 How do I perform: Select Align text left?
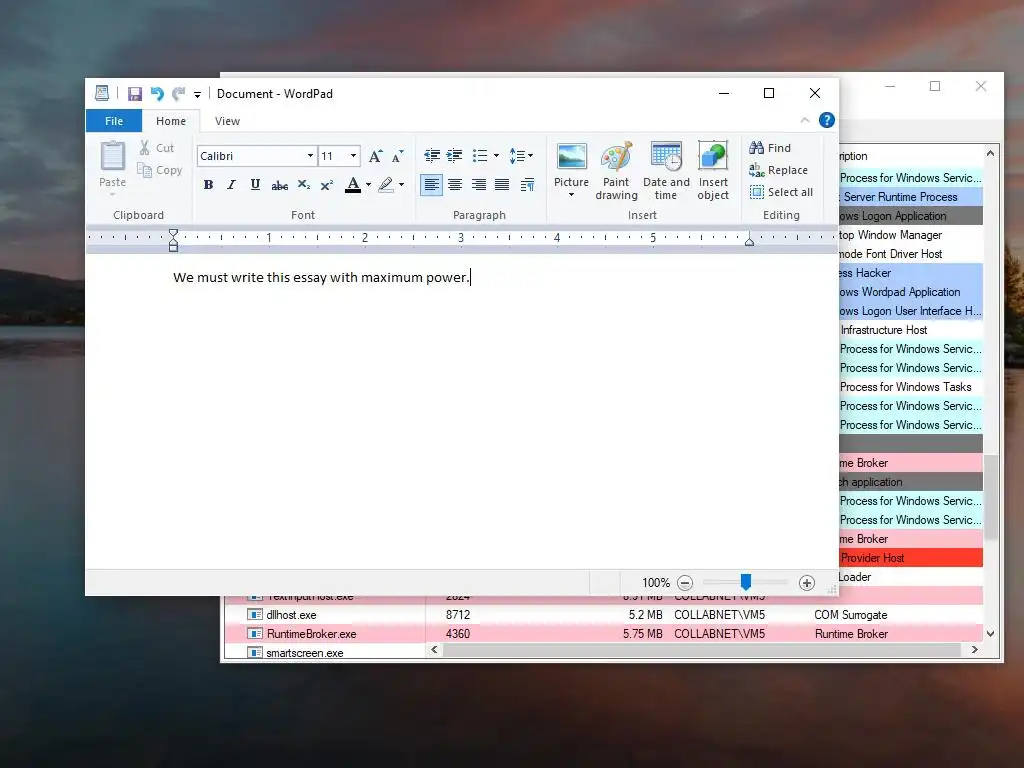tap(431, 185)
